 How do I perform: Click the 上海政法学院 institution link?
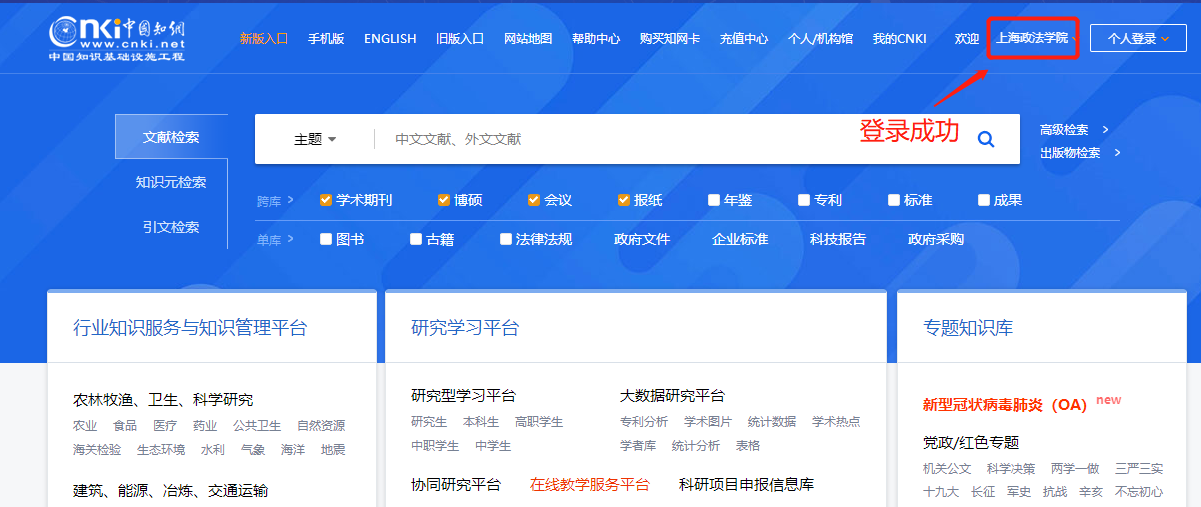pos(1032,39)
